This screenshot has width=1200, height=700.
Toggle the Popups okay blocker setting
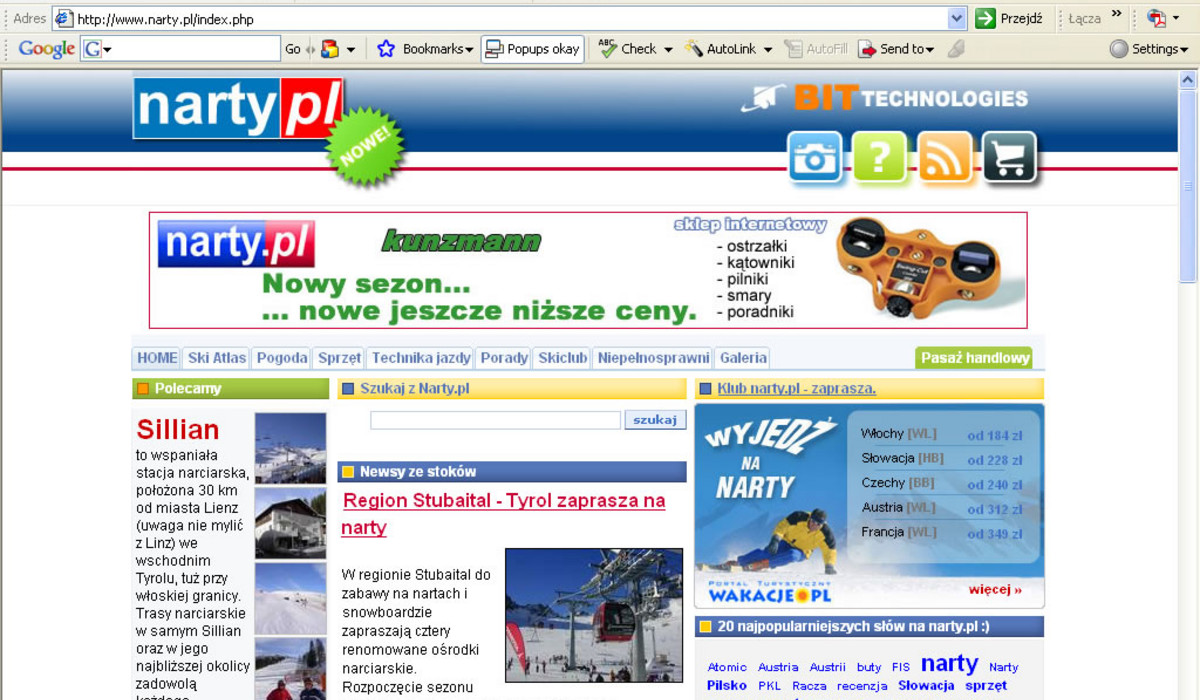point(532,47)
